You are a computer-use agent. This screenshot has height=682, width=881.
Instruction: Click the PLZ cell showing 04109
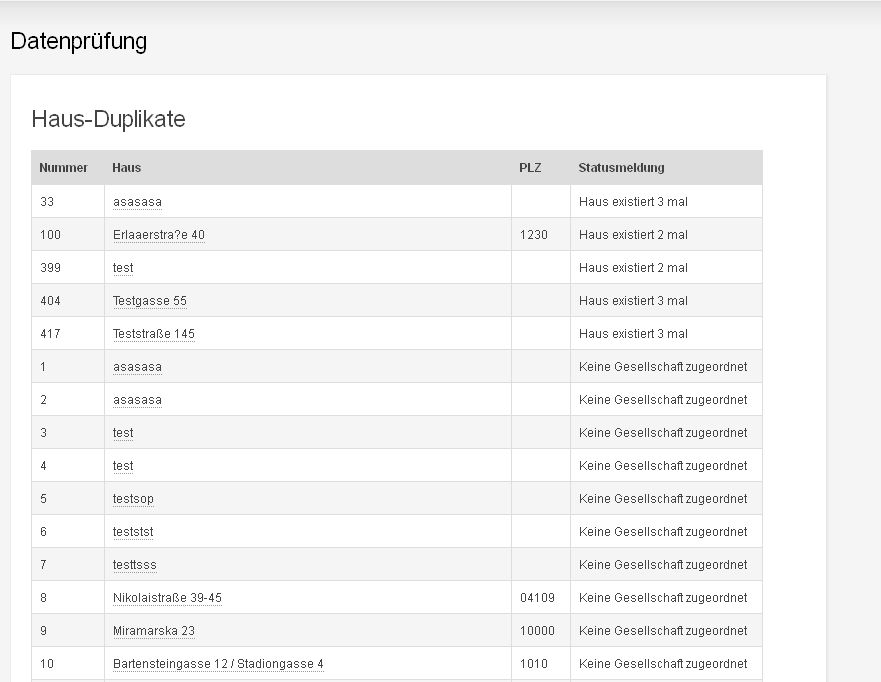click(537, 598)
